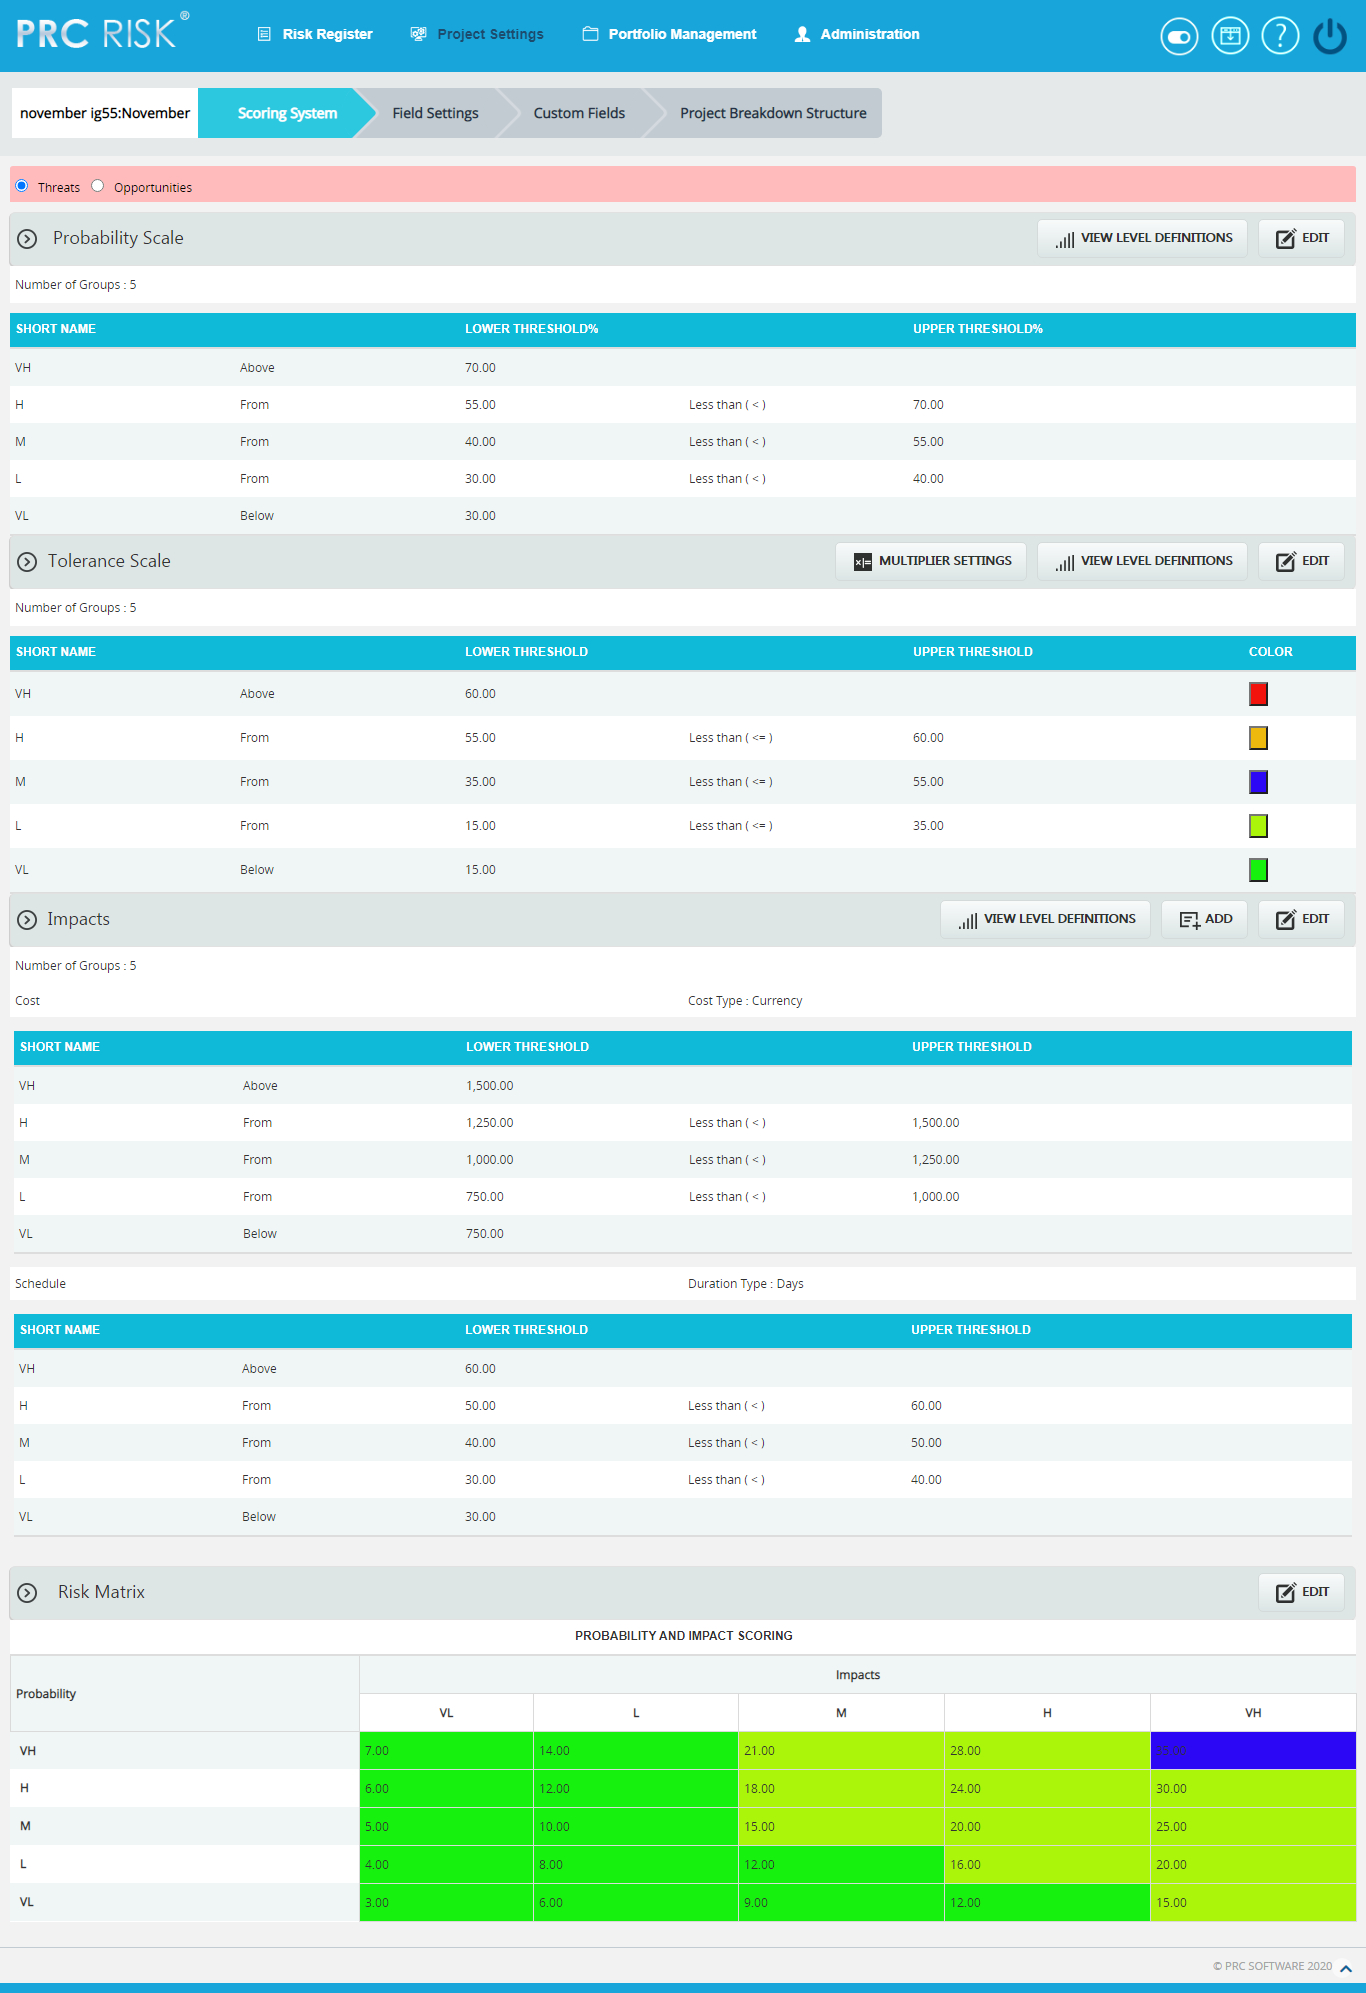This screenshot has width=1366, height=1993.
Task: Open the Administration menu
Action: coord(856,34)
